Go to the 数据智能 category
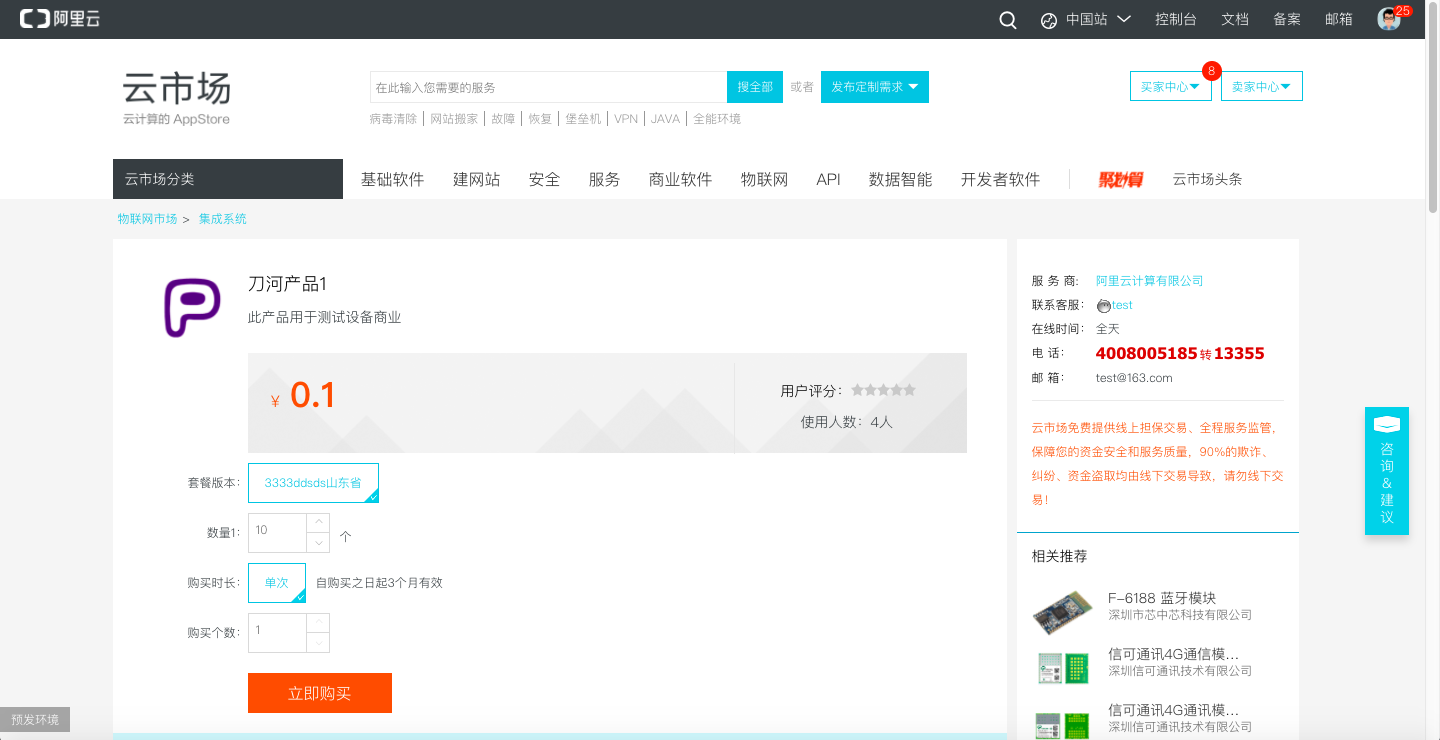This screenshot has width=1440, height=740. click(901, 180)
